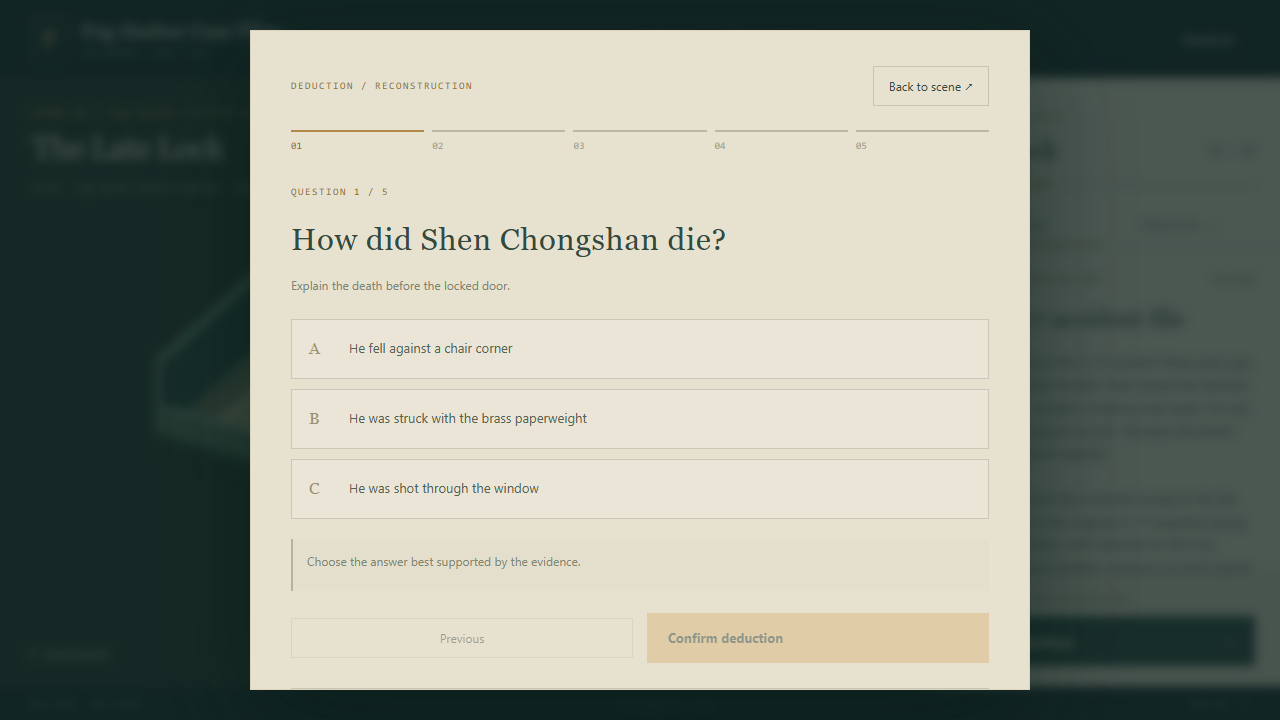The width and height of the screenshot is (1280, 720).
Task: Switch to final step 05
Action: tap(922, 139)
